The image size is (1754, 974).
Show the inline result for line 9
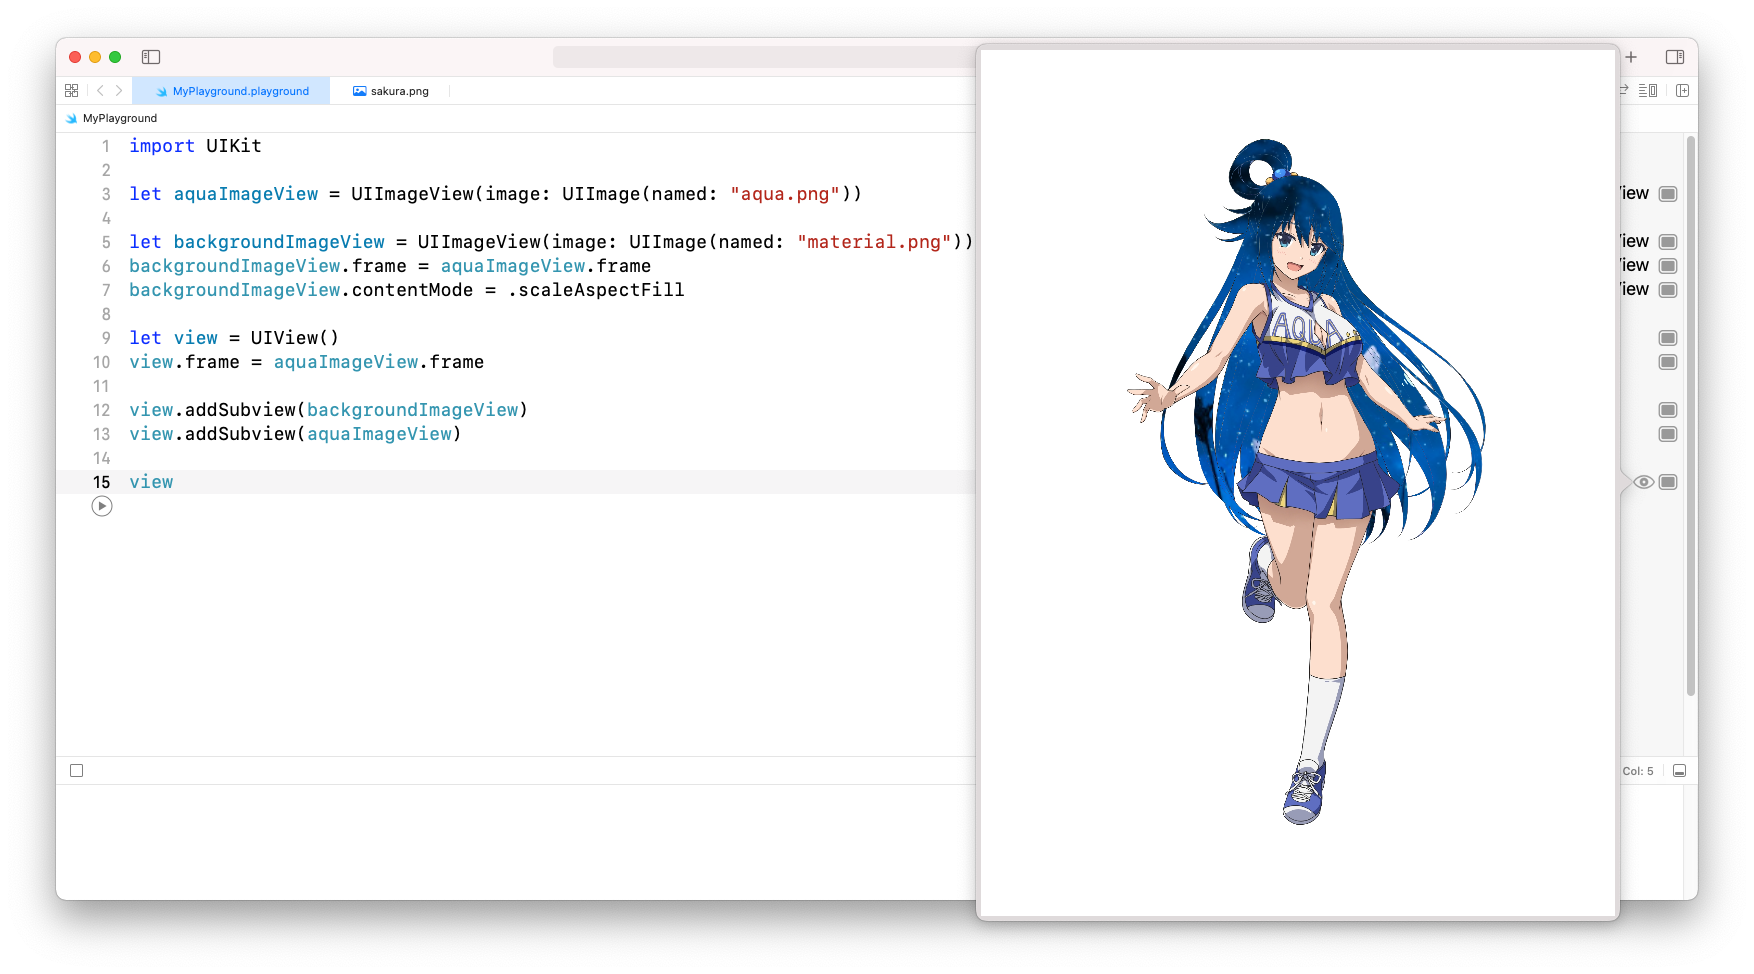[1668, 338]
